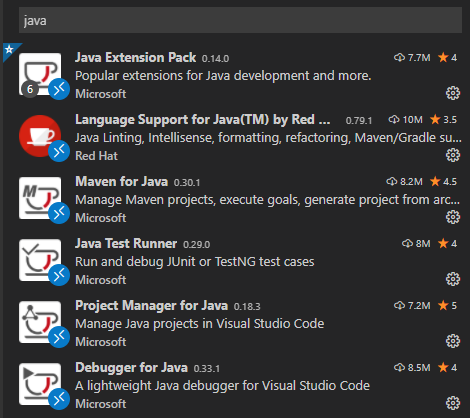Click the '8.2M' download count
The image size is (470, 418).
411,182
